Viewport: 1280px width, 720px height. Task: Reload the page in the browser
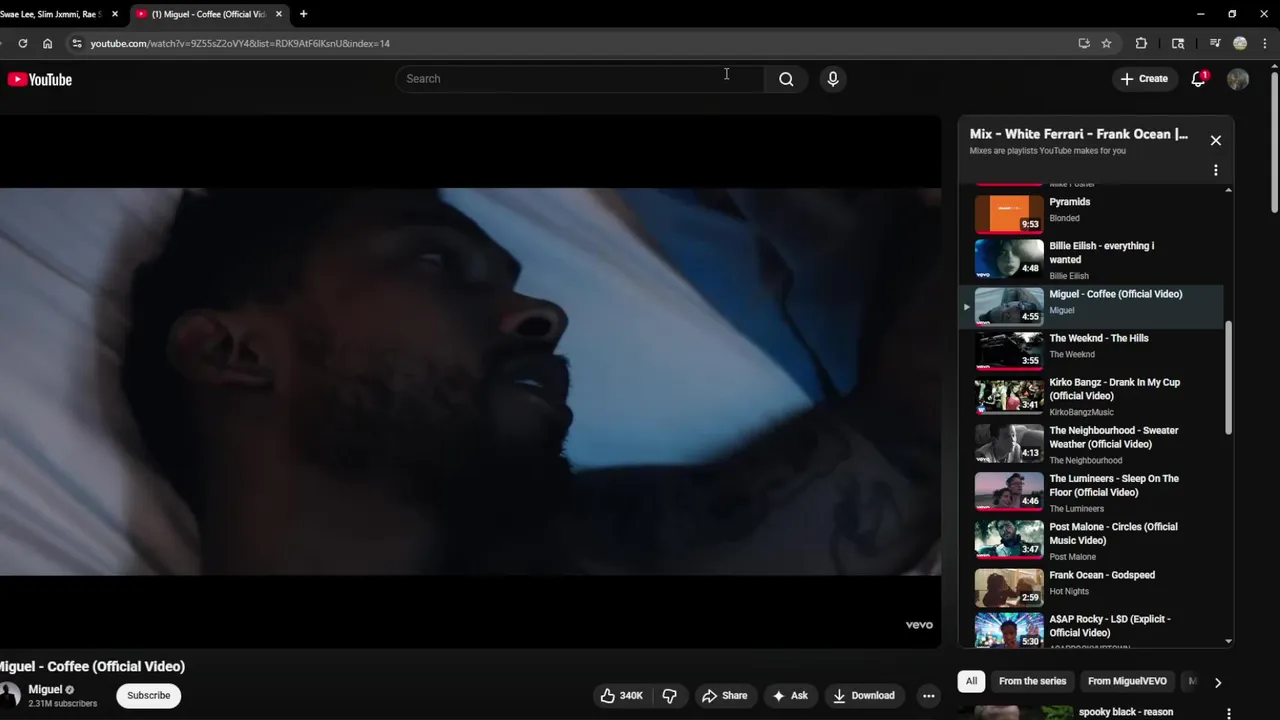[x=22, y=43]
